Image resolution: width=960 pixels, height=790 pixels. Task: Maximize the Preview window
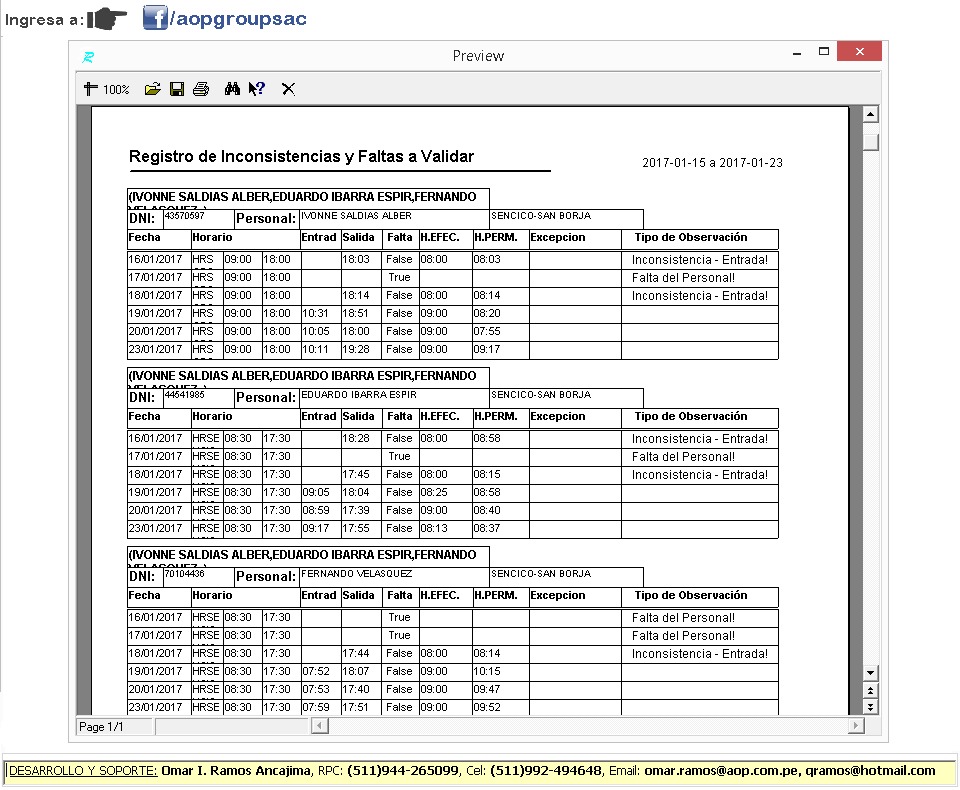[824, 51]
